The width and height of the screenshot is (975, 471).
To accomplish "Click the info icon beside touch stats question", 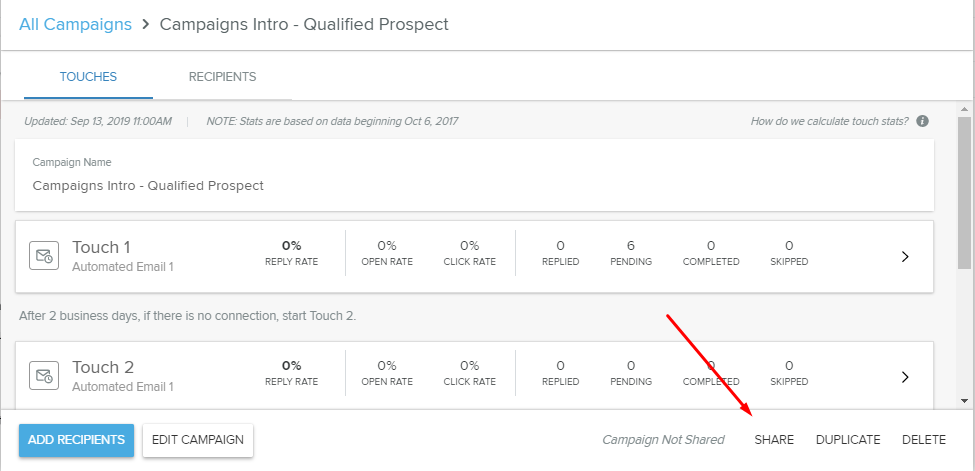I will tap(923, 121).
